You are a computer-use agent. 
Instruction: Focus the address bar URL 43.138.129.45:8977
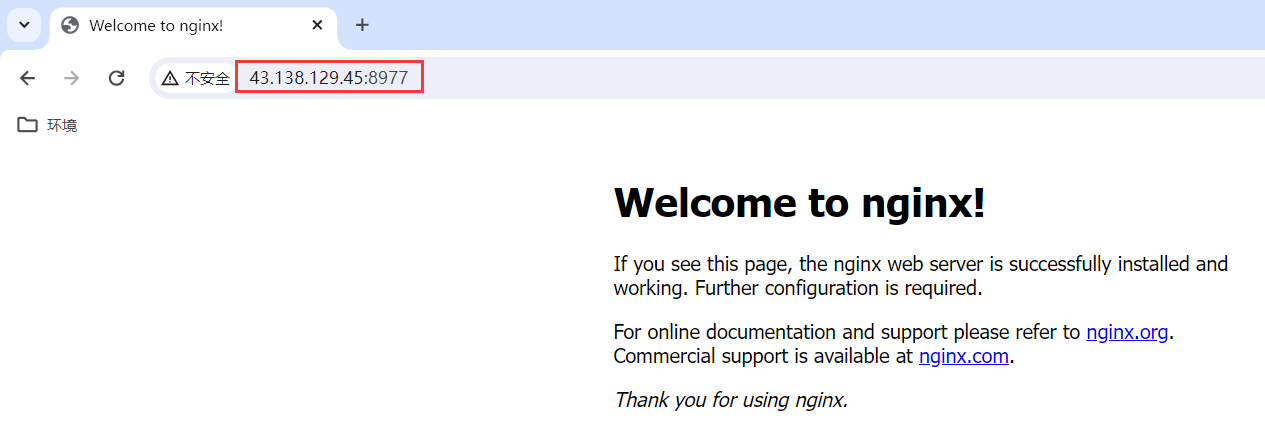click(329, 78)
